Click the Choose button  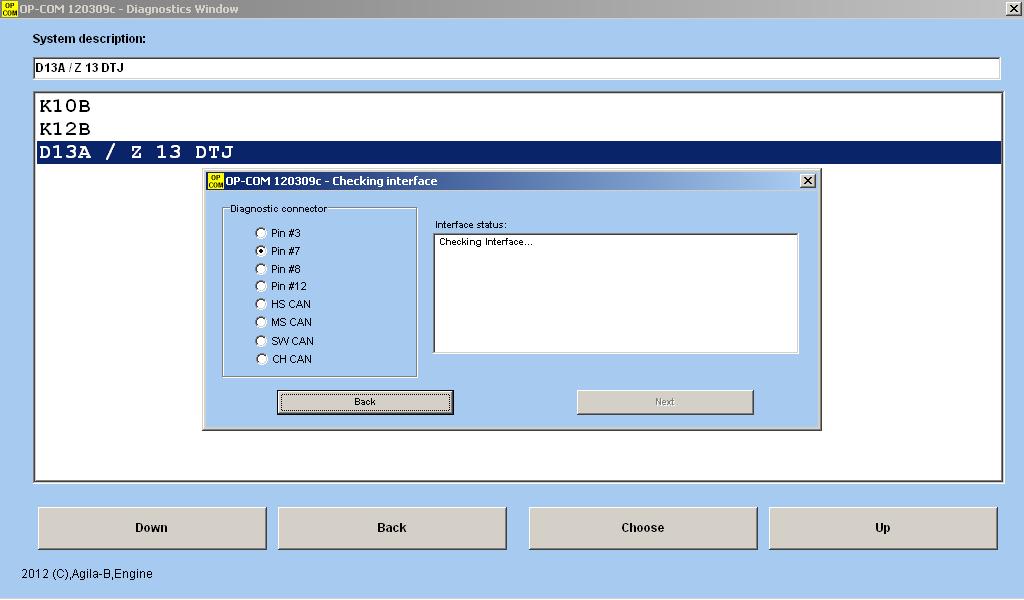[643, 528]
